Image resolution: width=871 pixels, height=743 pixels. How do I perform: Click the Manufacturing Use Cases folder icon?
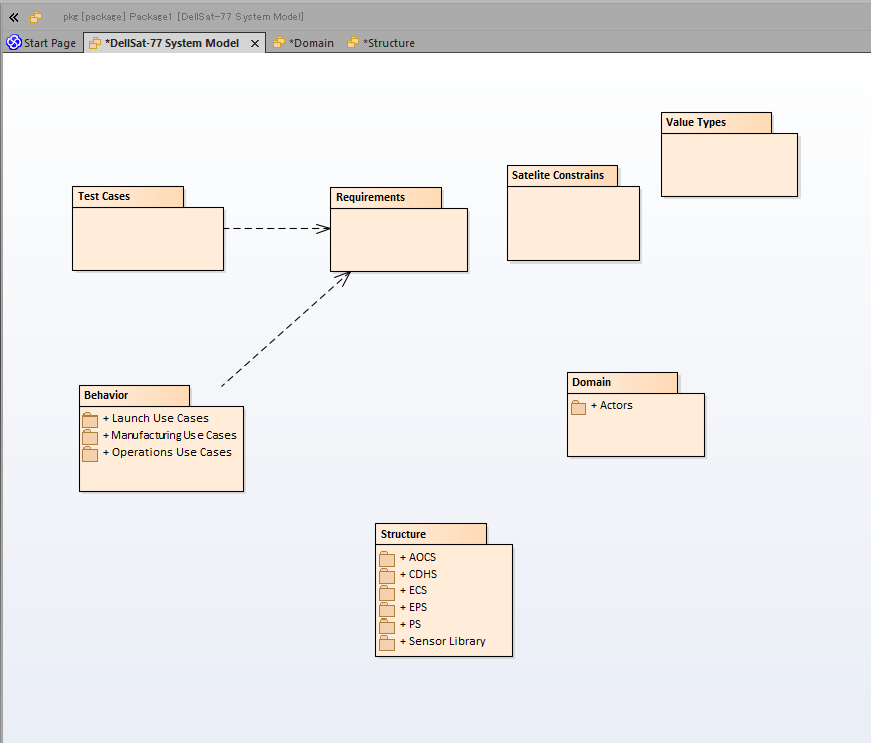pyautogui.click(x=90, y=436)
